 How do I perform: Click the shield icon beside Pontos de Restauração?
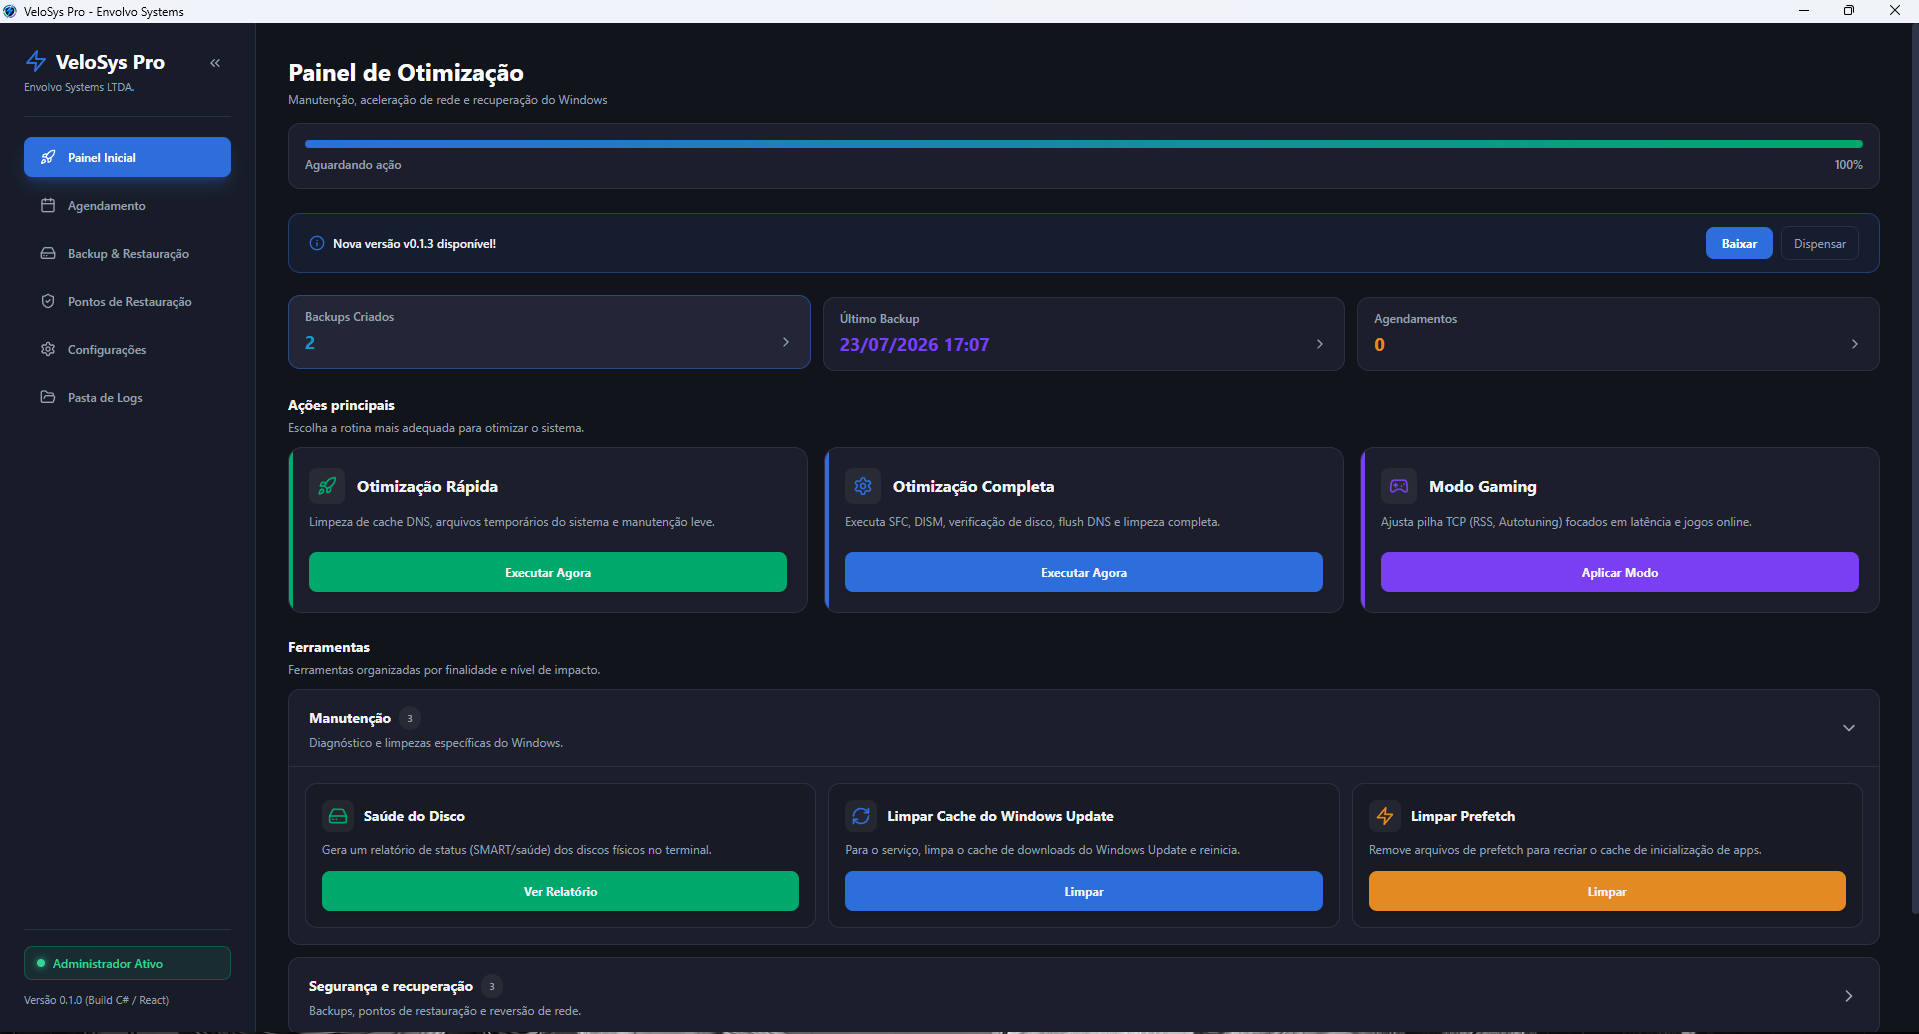[48, 301]
